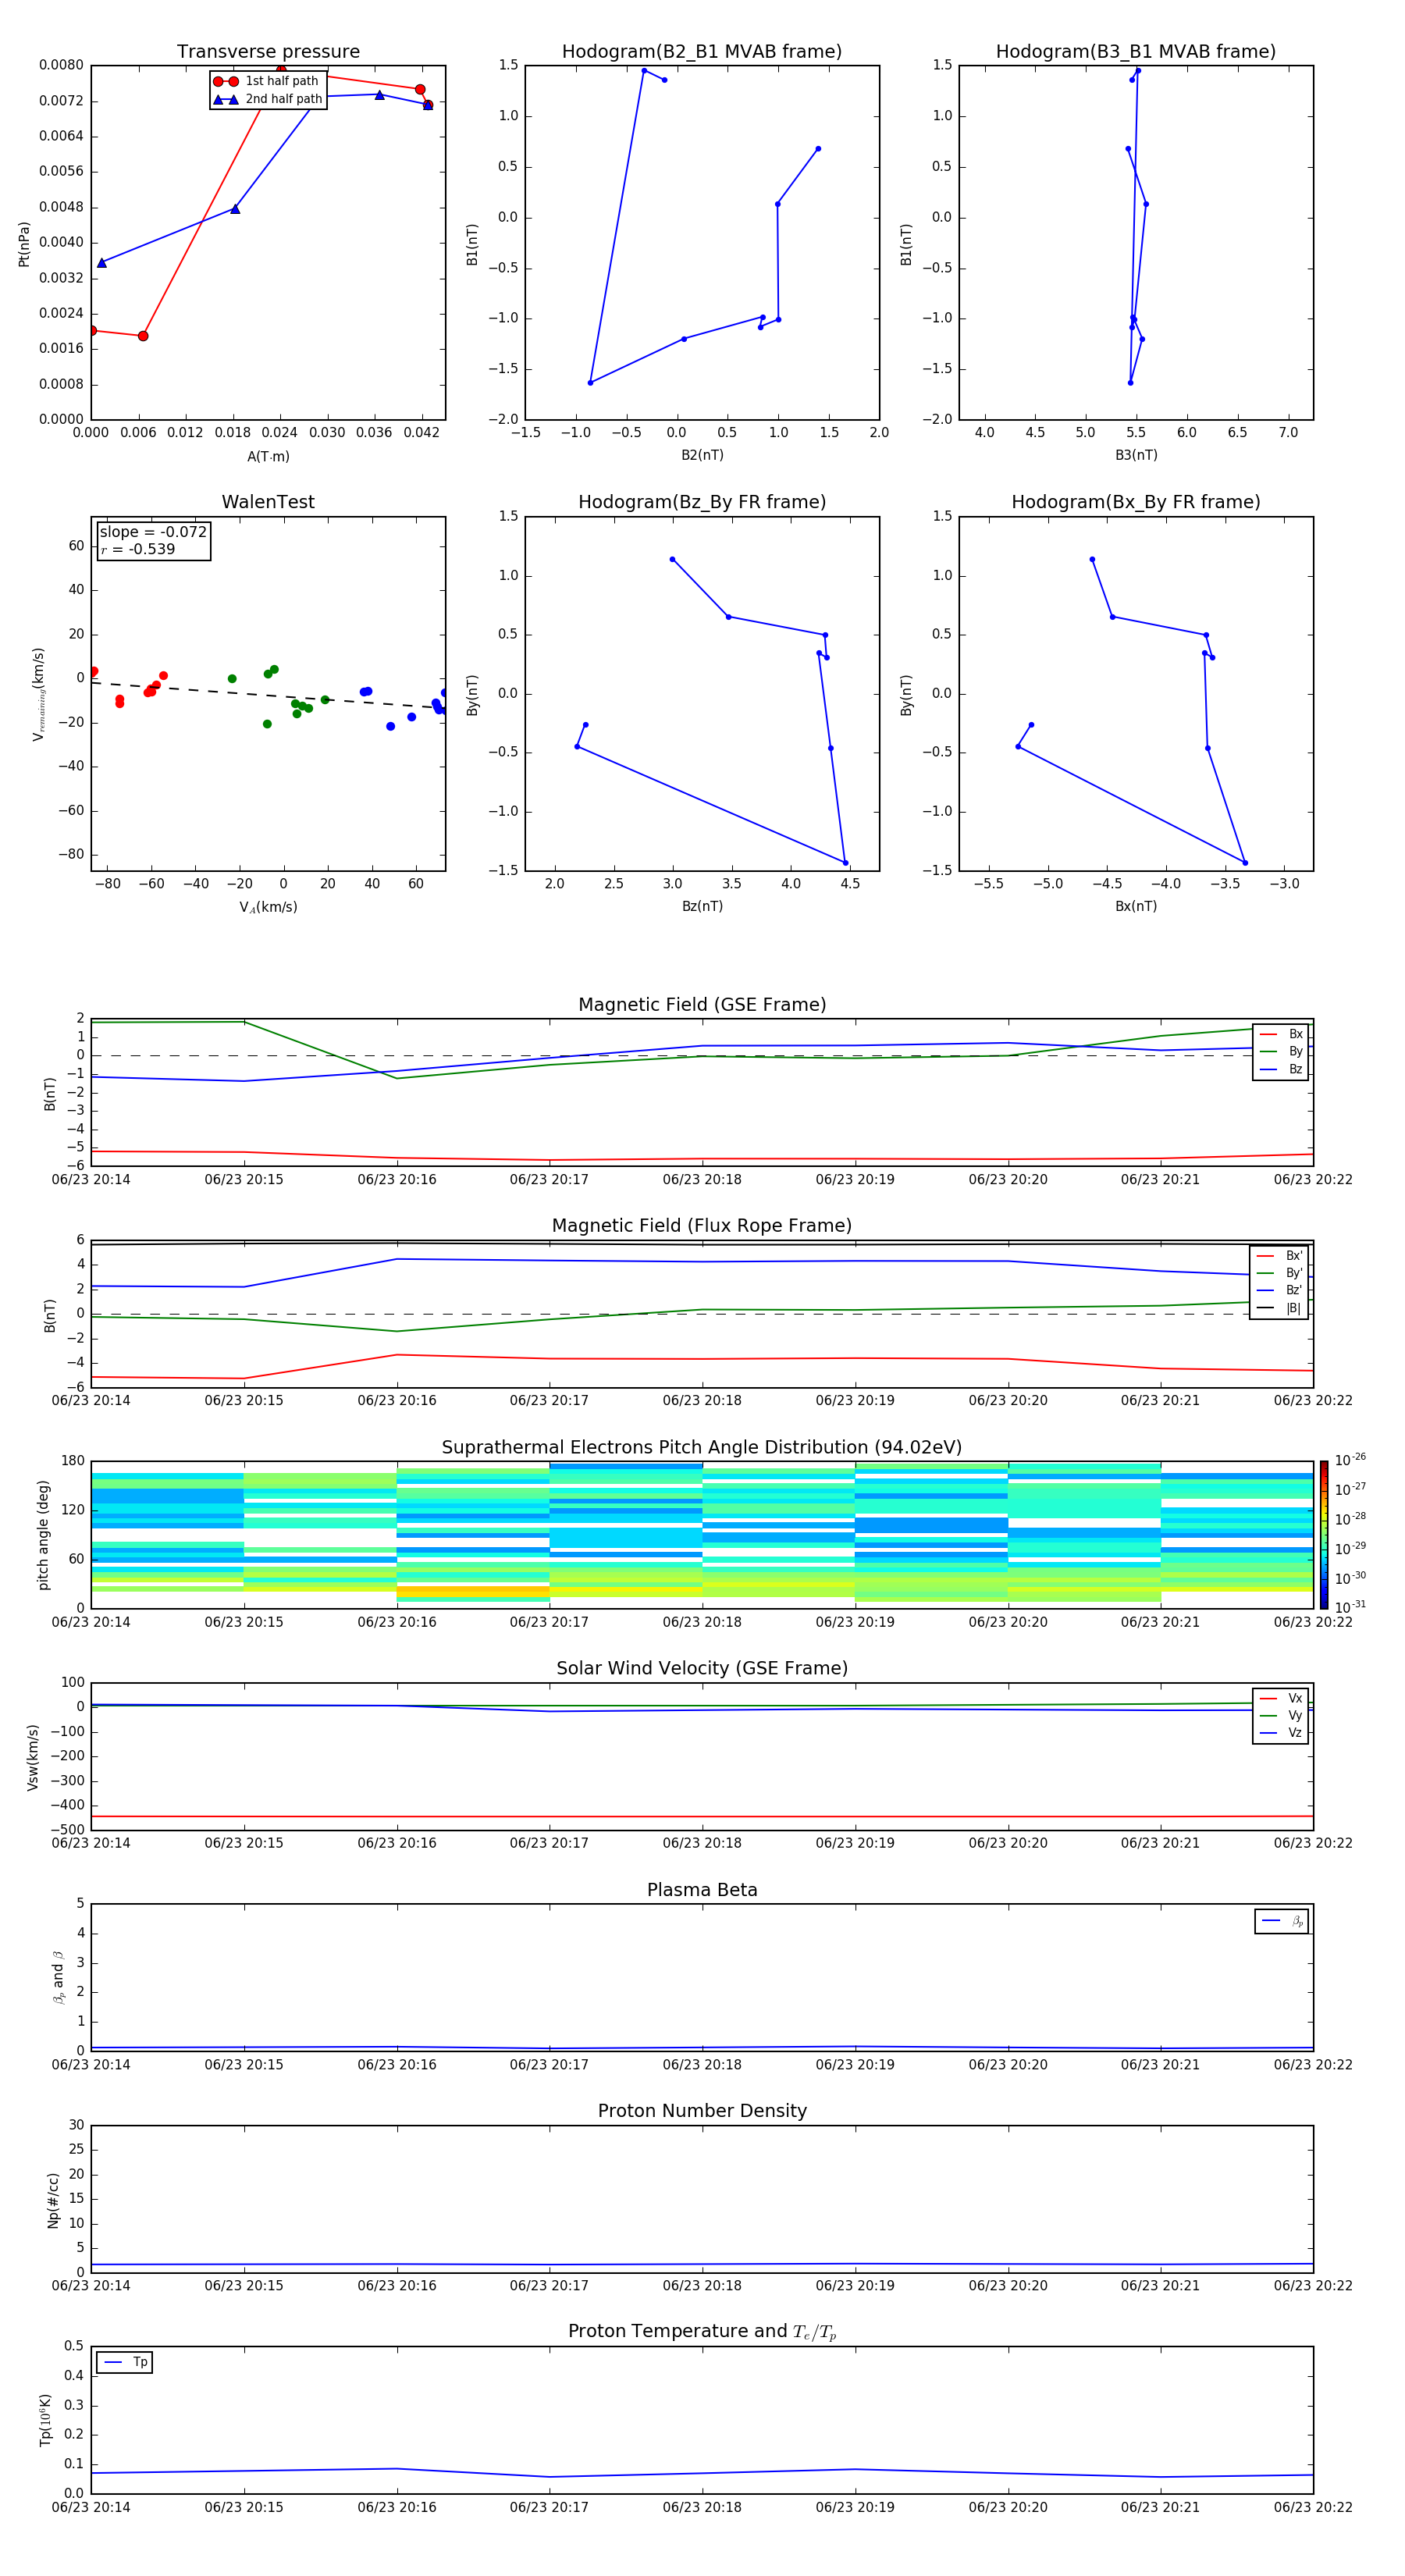Click 'Hodogram(Bz_By FR frame)' title

pos(702,502)
